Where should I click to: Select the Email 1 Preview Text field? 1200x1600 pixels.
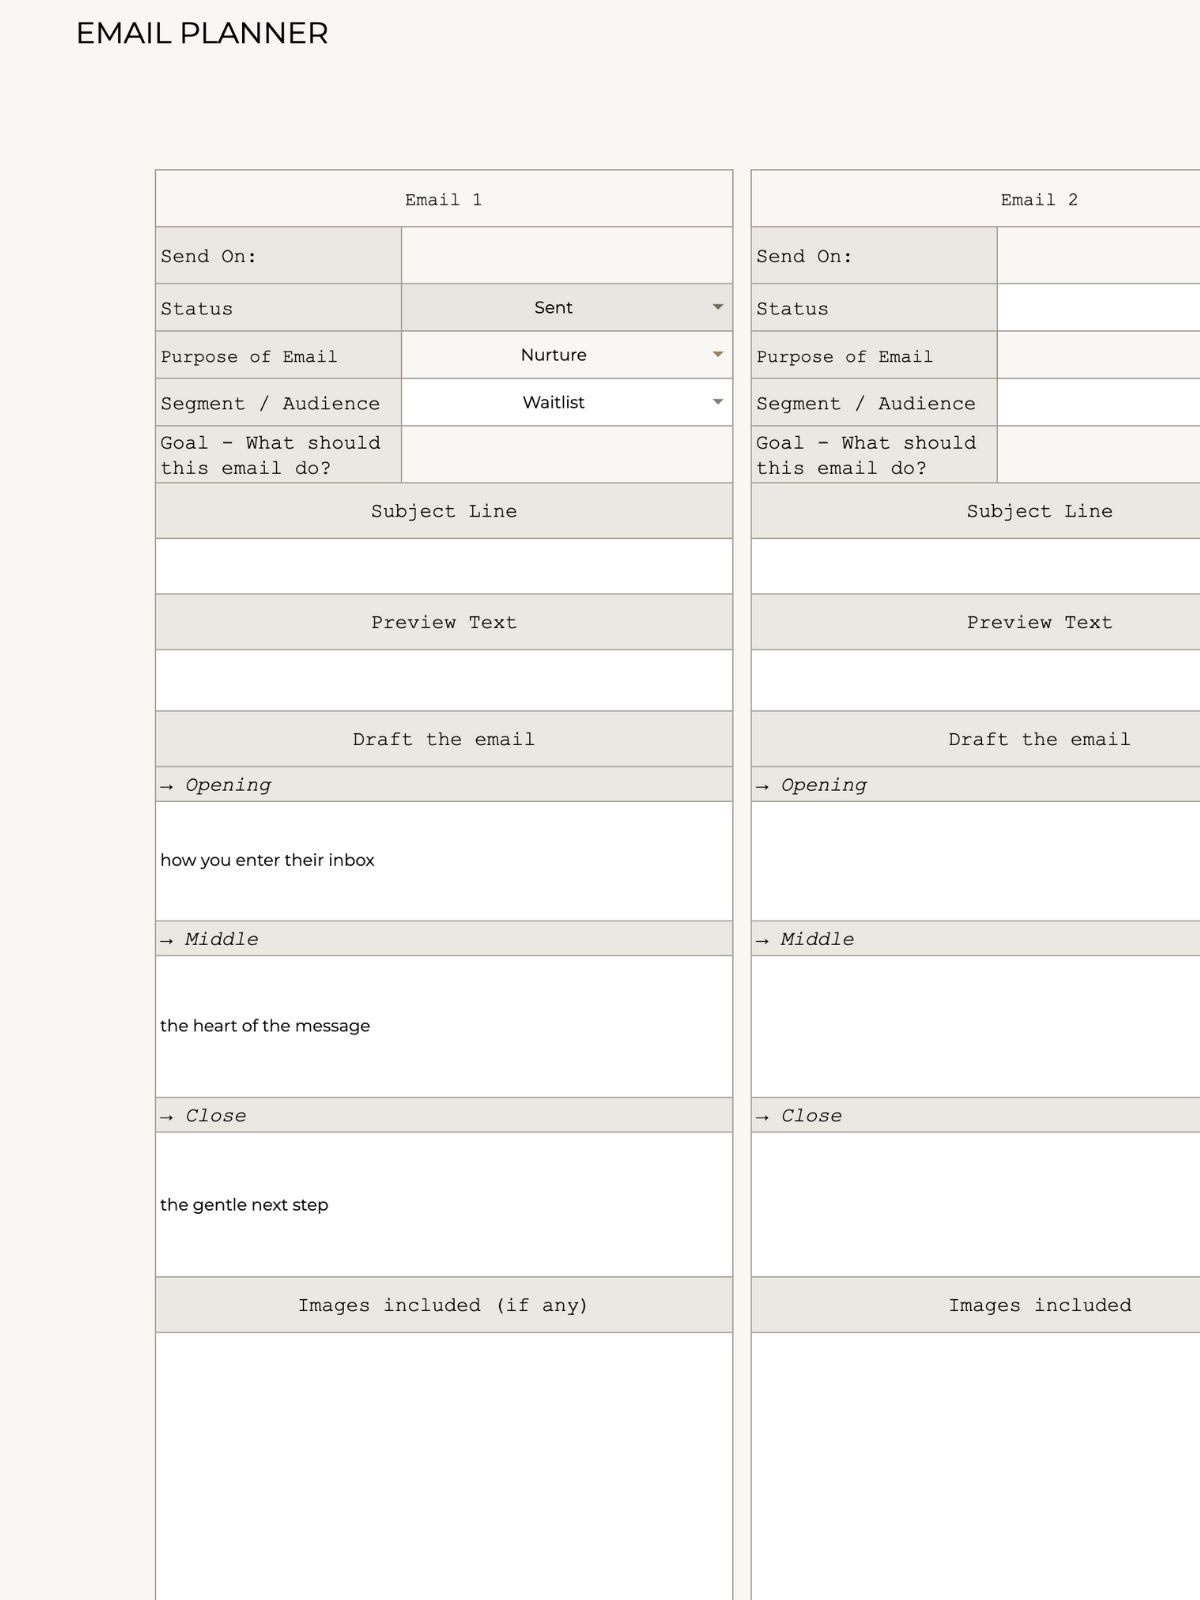444,680
